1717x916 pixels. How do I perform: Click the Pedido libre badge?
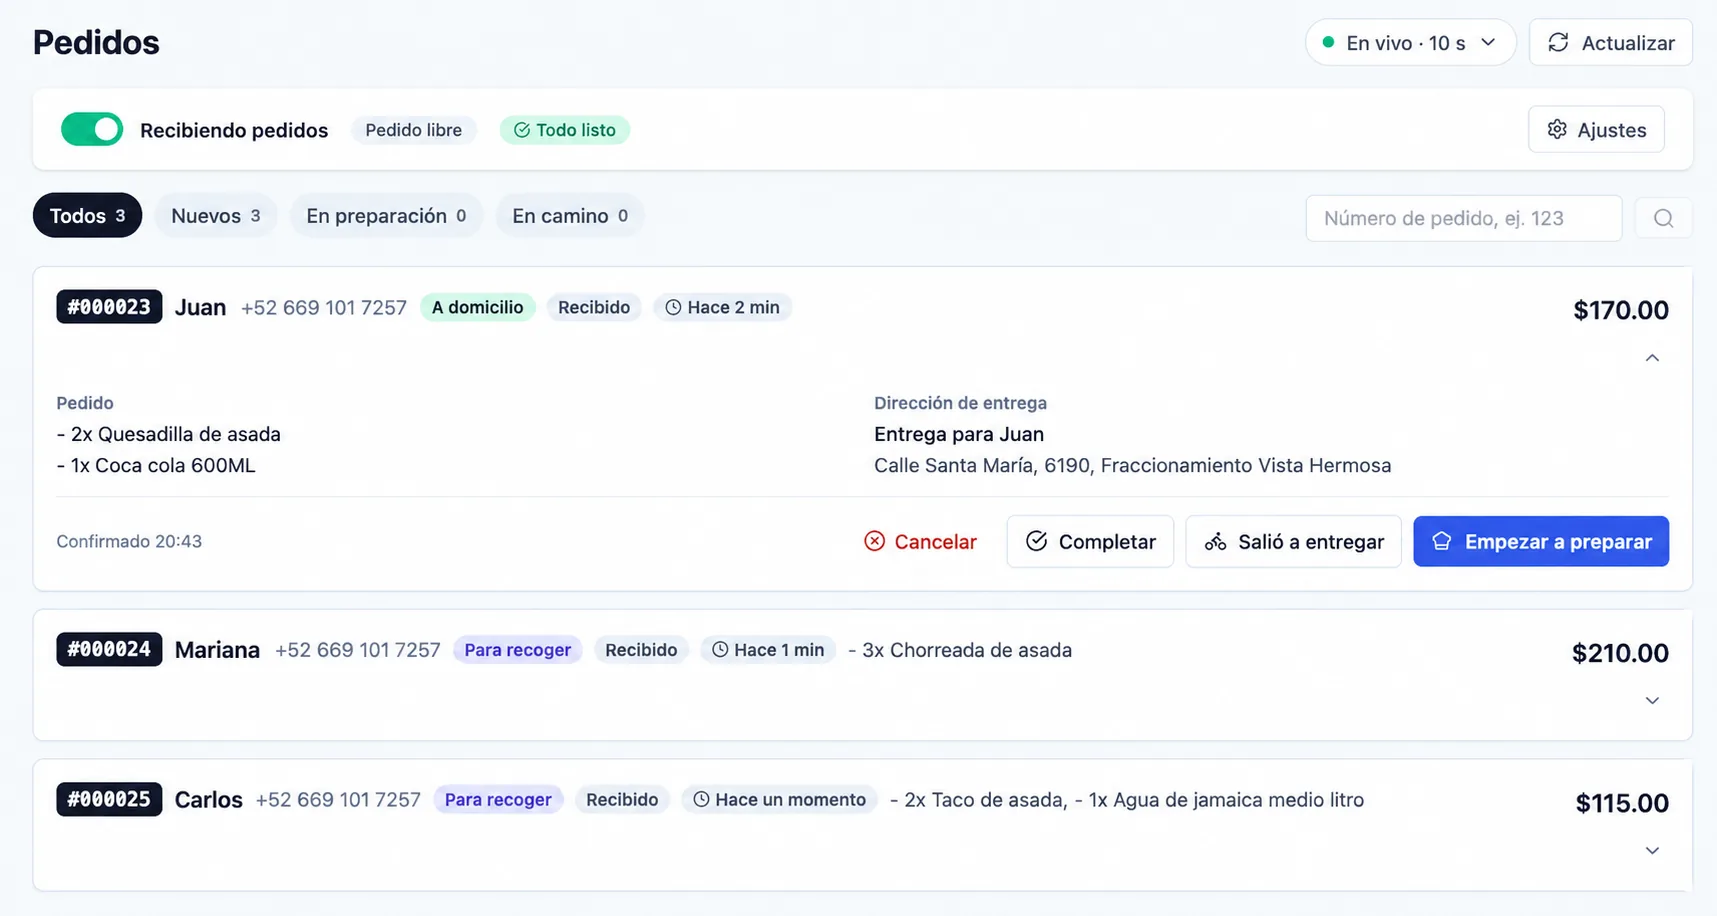tap(413, 130)
